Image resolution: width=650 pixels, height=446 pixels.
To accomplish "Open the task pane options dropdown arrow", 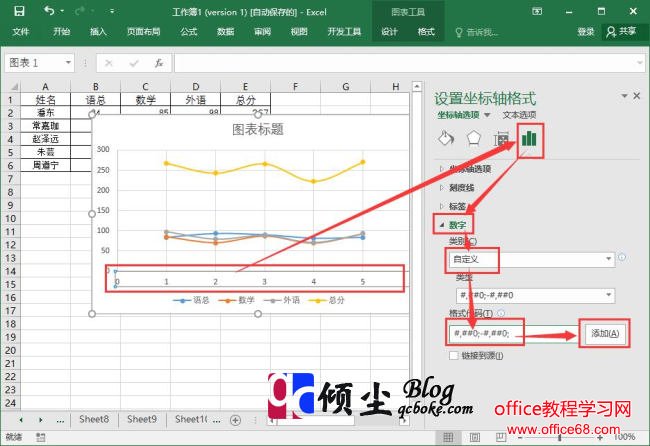I will tap(624, 96).
